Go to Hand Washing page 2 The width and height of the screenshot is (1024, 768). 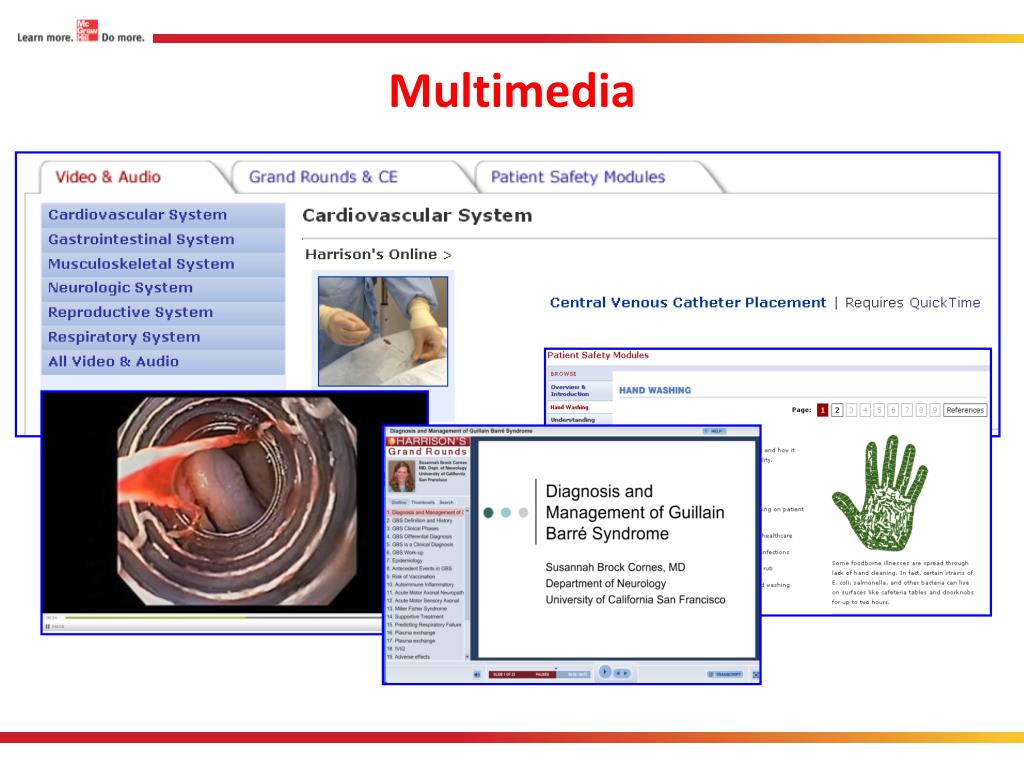pyautogui.click(x=837, y=410)
